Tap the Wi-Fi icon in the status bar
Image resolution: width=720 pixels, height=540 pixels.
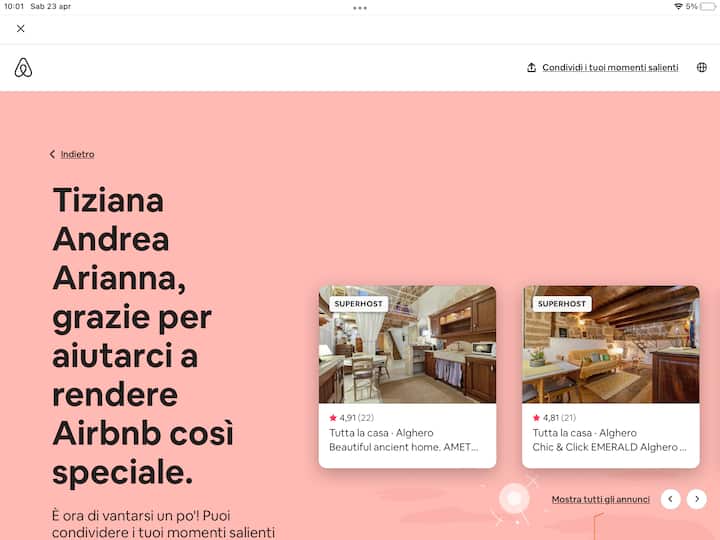678,6
